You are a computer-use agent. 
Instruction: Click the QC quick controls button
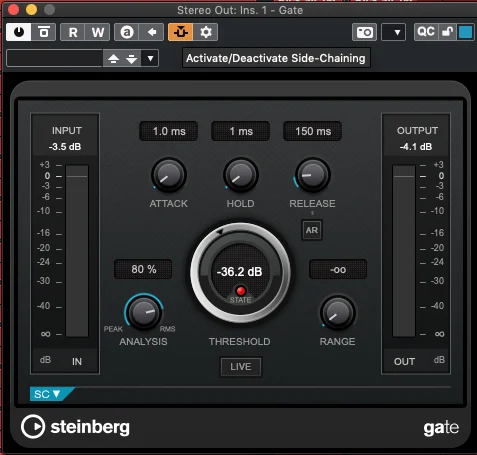coord(426,32)
